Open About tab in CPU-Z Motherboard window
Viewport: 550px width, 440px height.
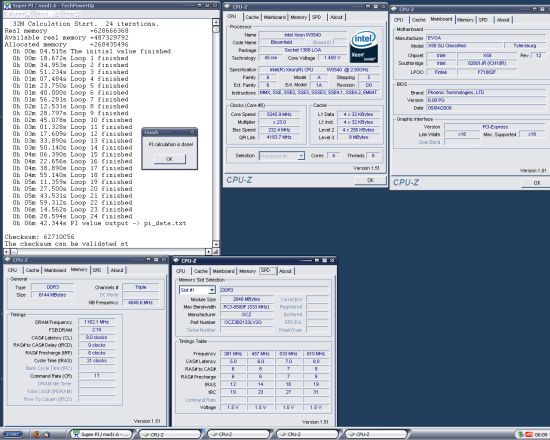click(x=503, y=20)
